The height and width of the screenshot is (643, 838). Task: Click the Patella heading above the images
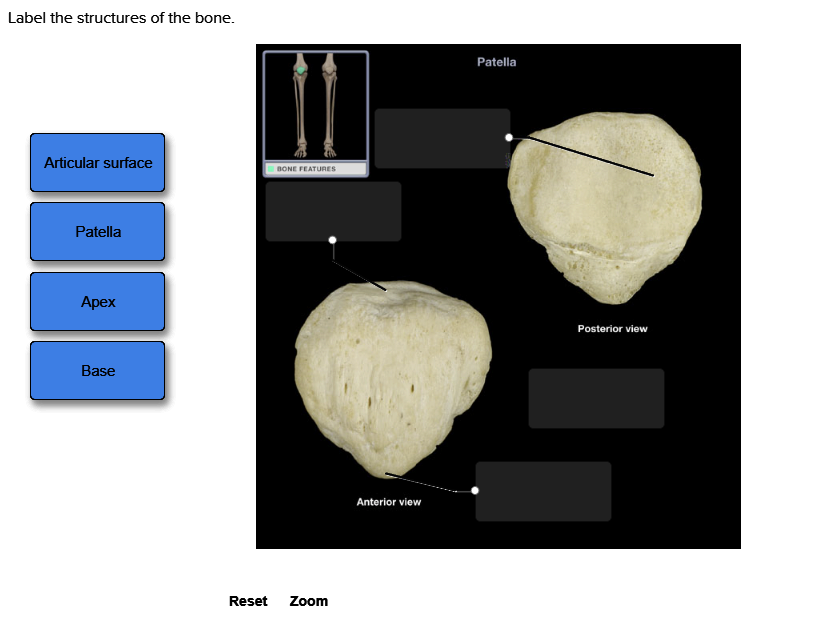tap(496, 61)
